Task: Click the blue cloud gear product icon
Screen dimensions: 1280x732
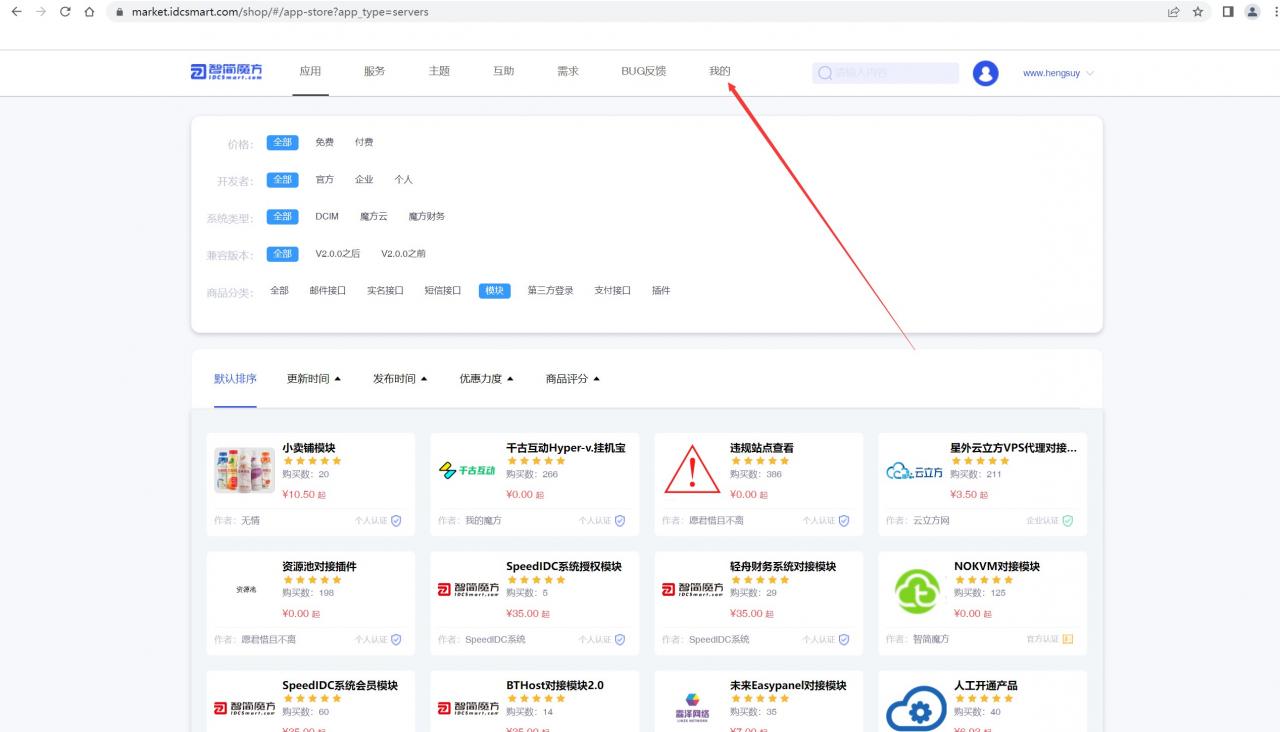Action: (x=916, y=708)
